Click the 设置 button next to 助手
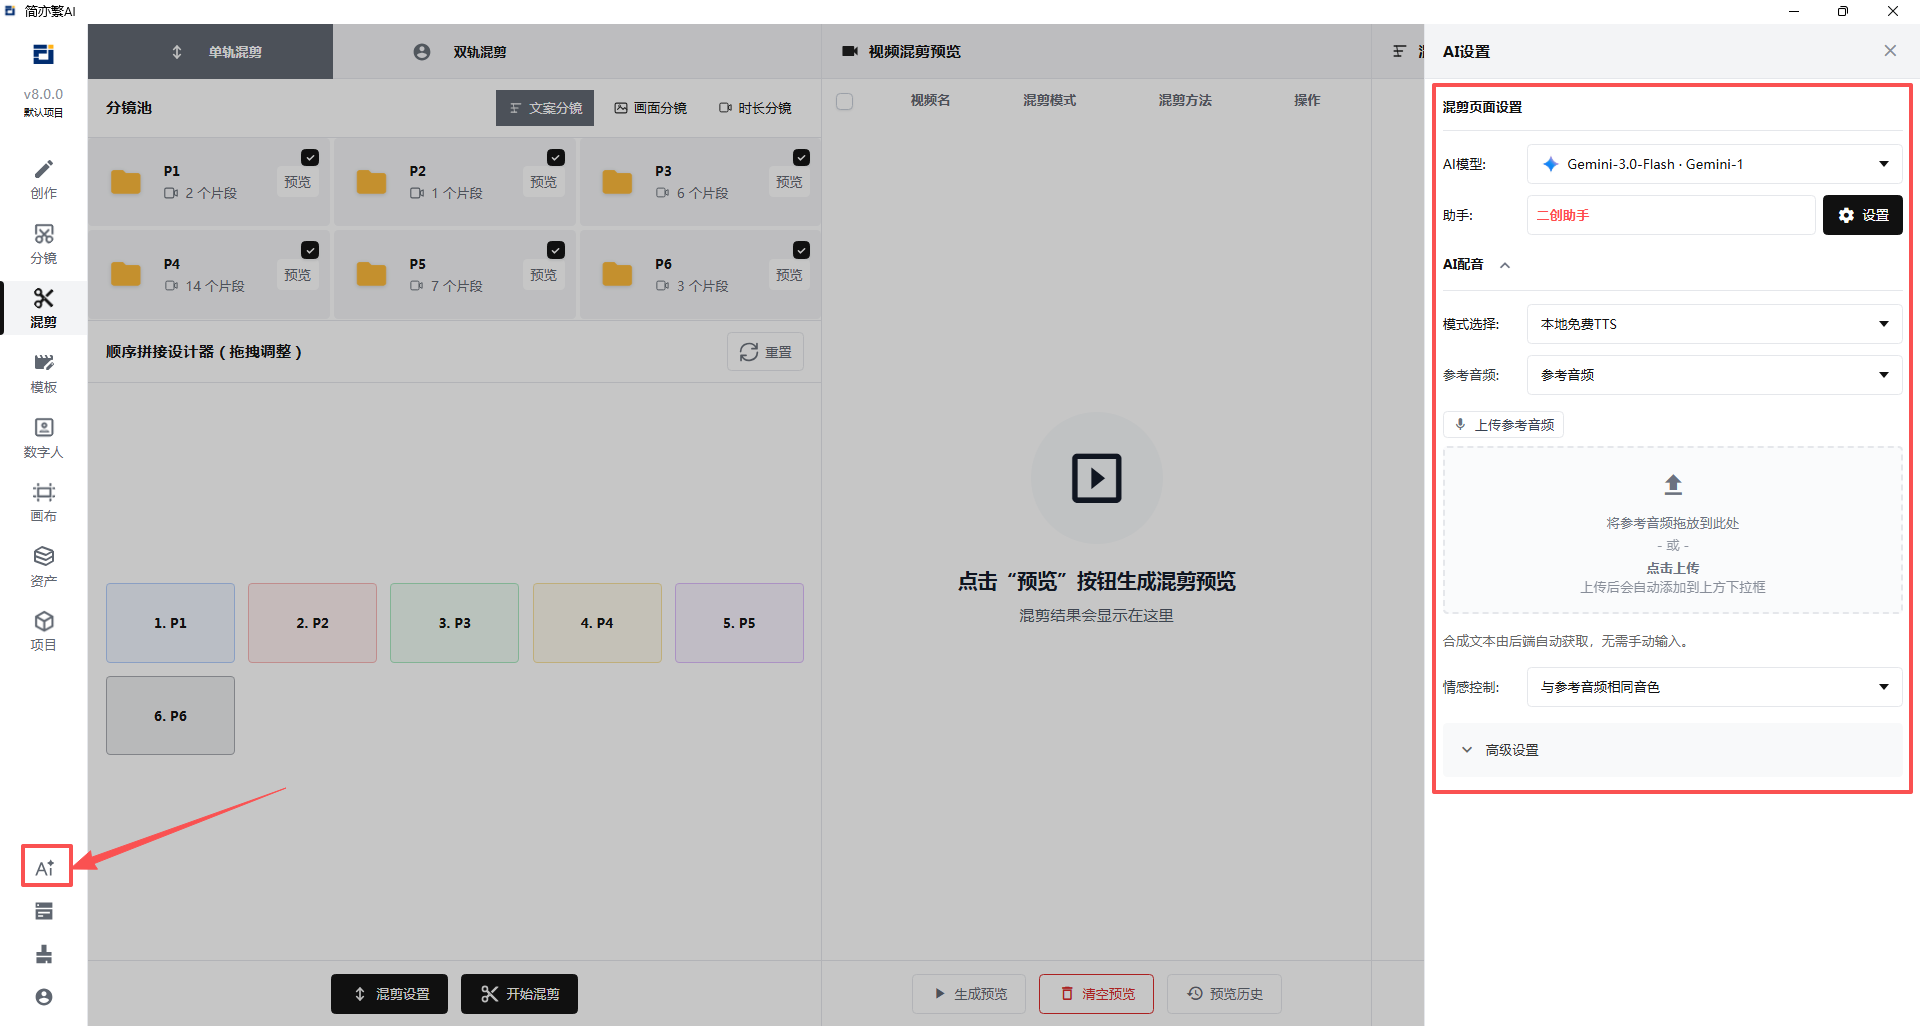The width and height of the screenshot is (1920, 1026). 1862,215
